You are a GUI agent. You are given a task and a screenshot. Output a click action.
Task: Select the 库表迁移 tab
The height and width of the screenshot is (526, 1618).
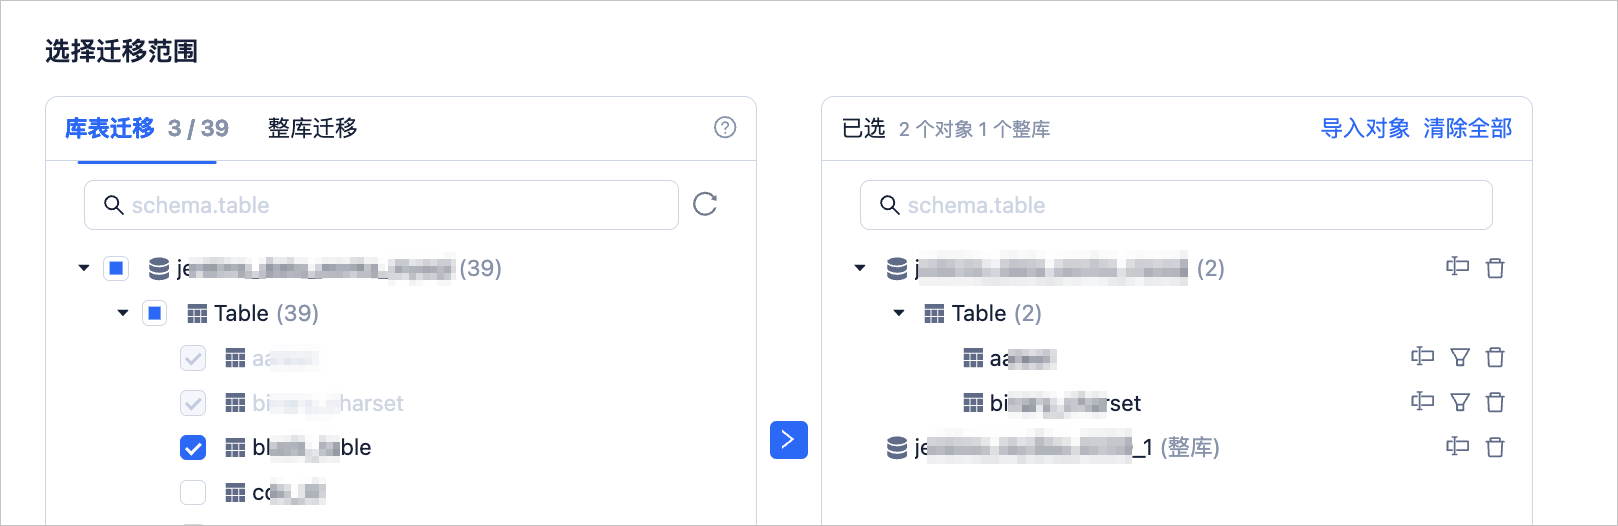(110, 128)
